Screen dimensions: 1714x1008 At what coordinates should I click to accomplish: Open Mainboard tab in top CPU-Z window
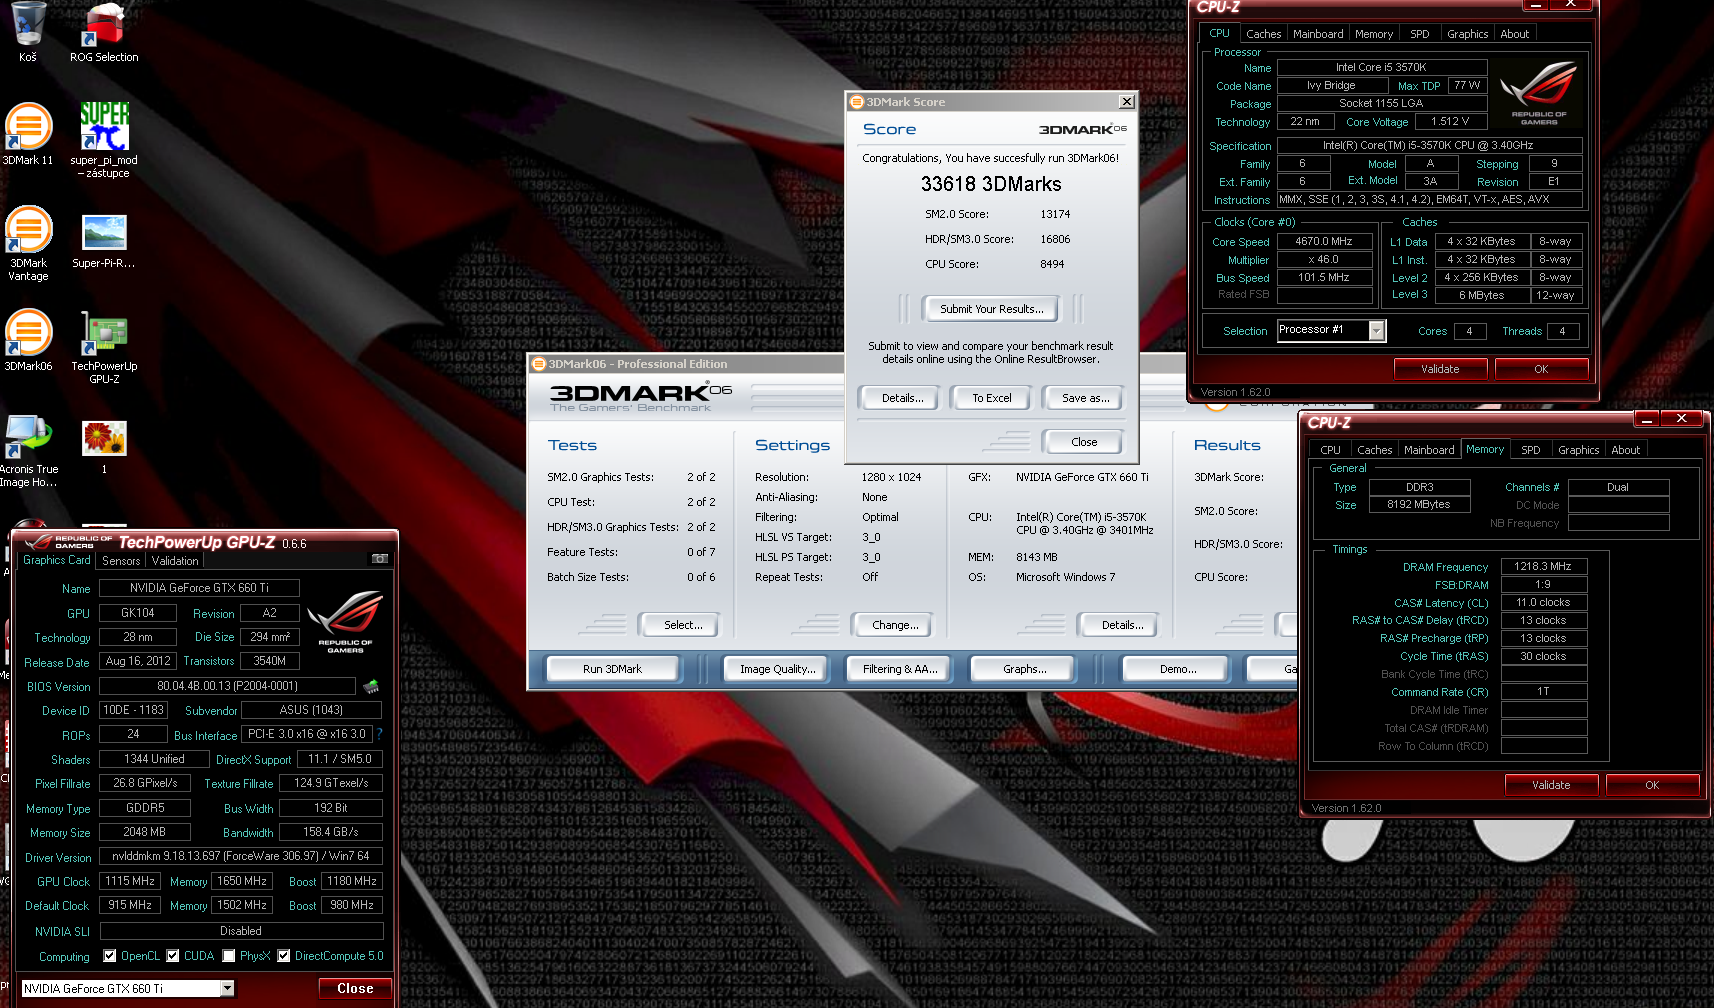1318,34
